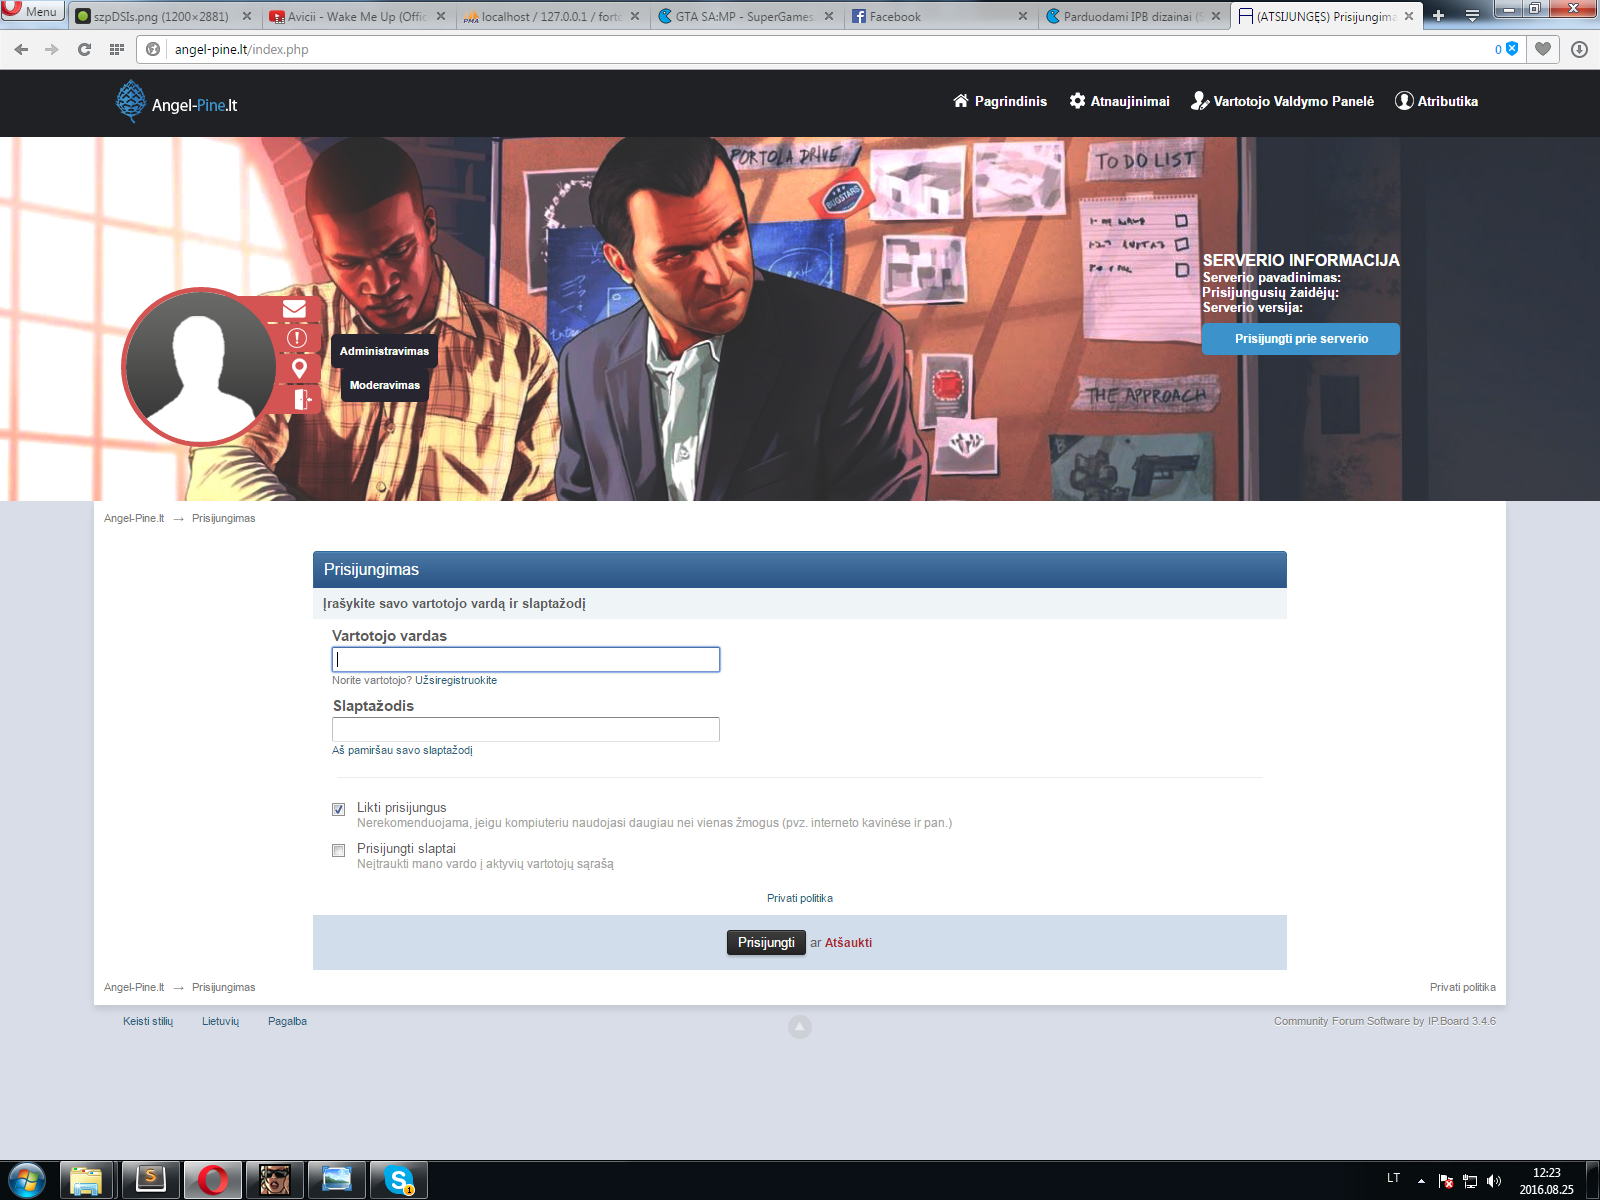The image size is (1600, 1200).
Task: Select the door logout icon beside avatar
Action: (302, 399)
